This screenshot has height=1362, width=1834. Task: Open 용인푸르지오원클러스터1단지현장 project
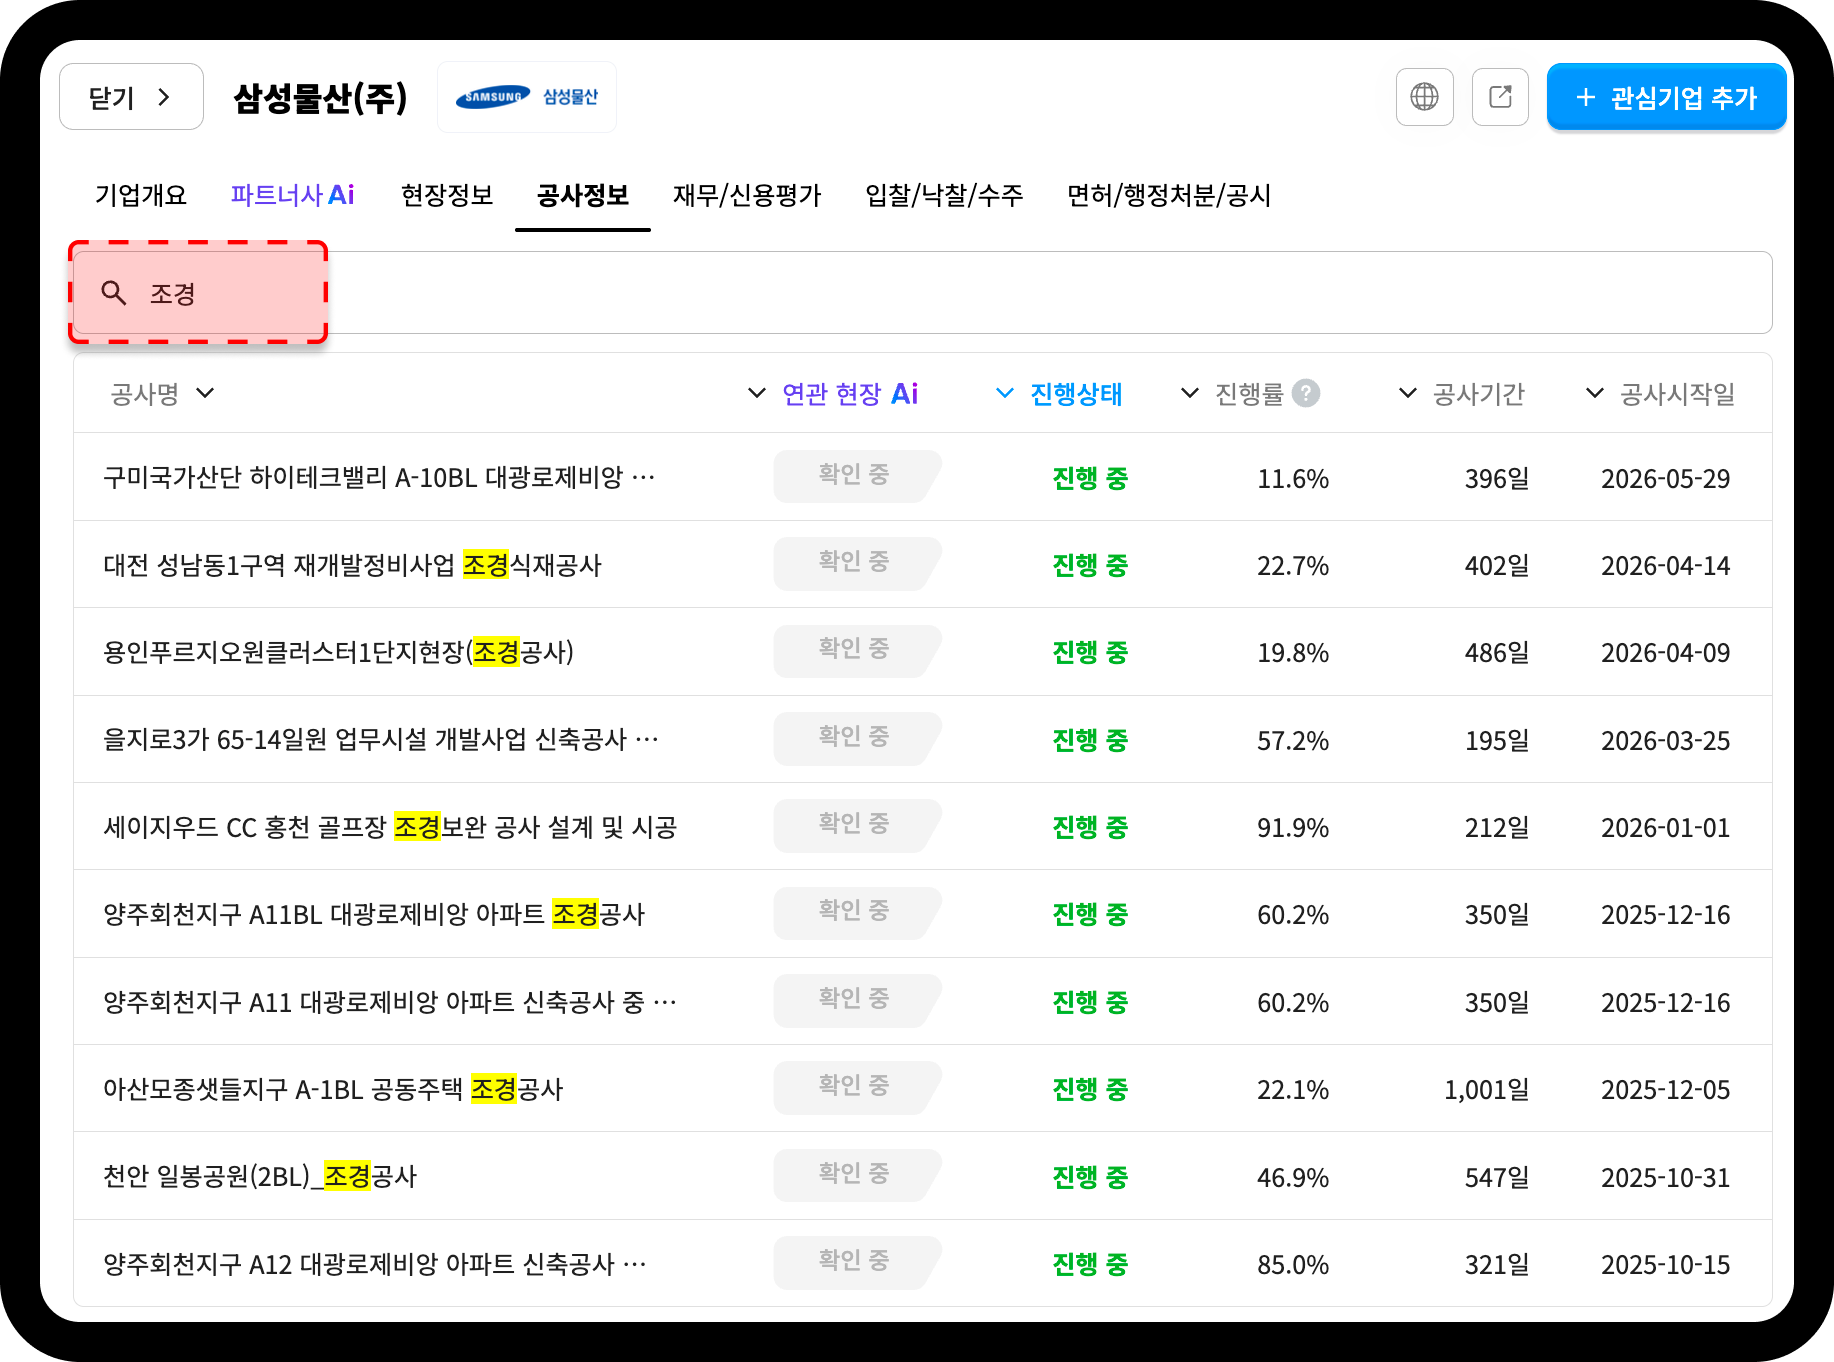pos(922,652)
